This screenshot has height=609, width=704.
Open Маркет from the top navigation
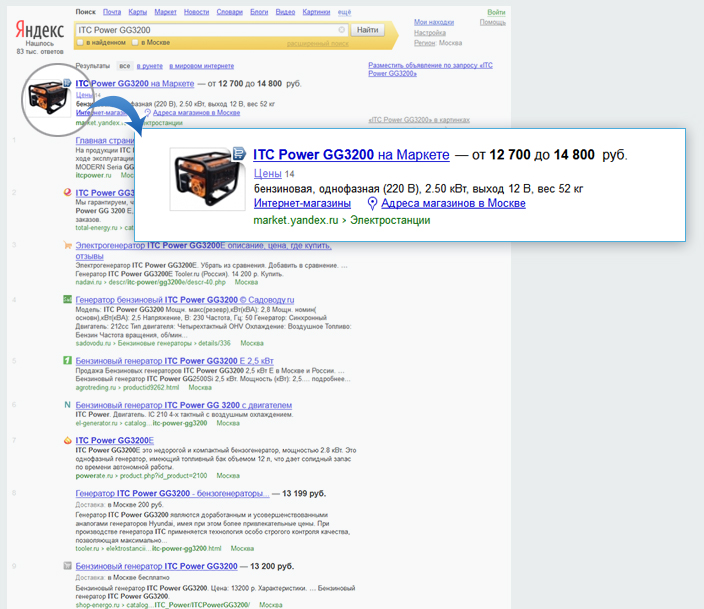point(165,12)
